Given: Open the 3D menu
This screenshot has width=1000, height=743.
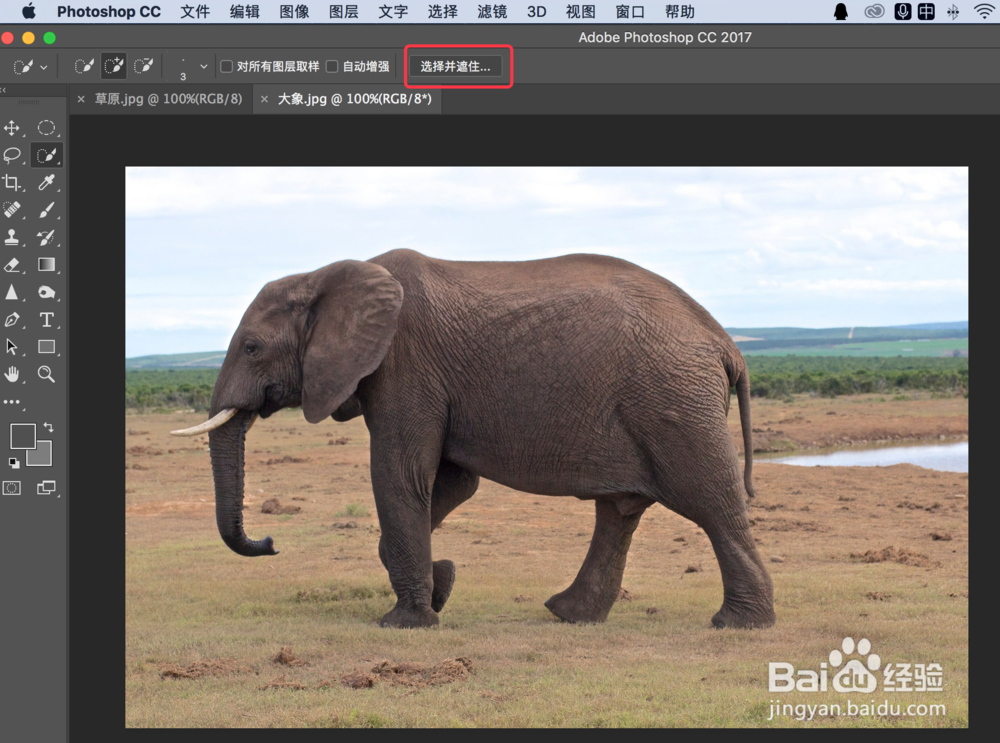Looking at the screenshot, I should (536, 11).
